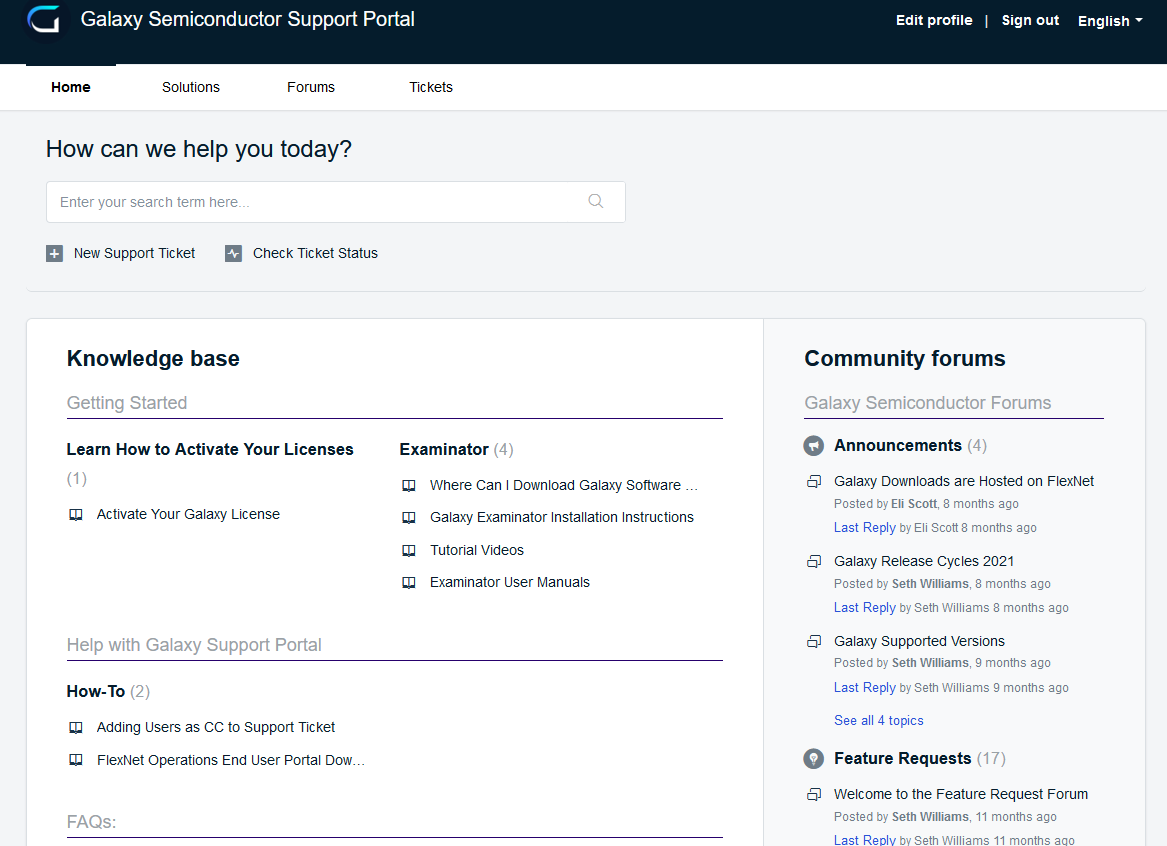
Task: Open New Support Ticket link
Action: [x=134, y=253]
